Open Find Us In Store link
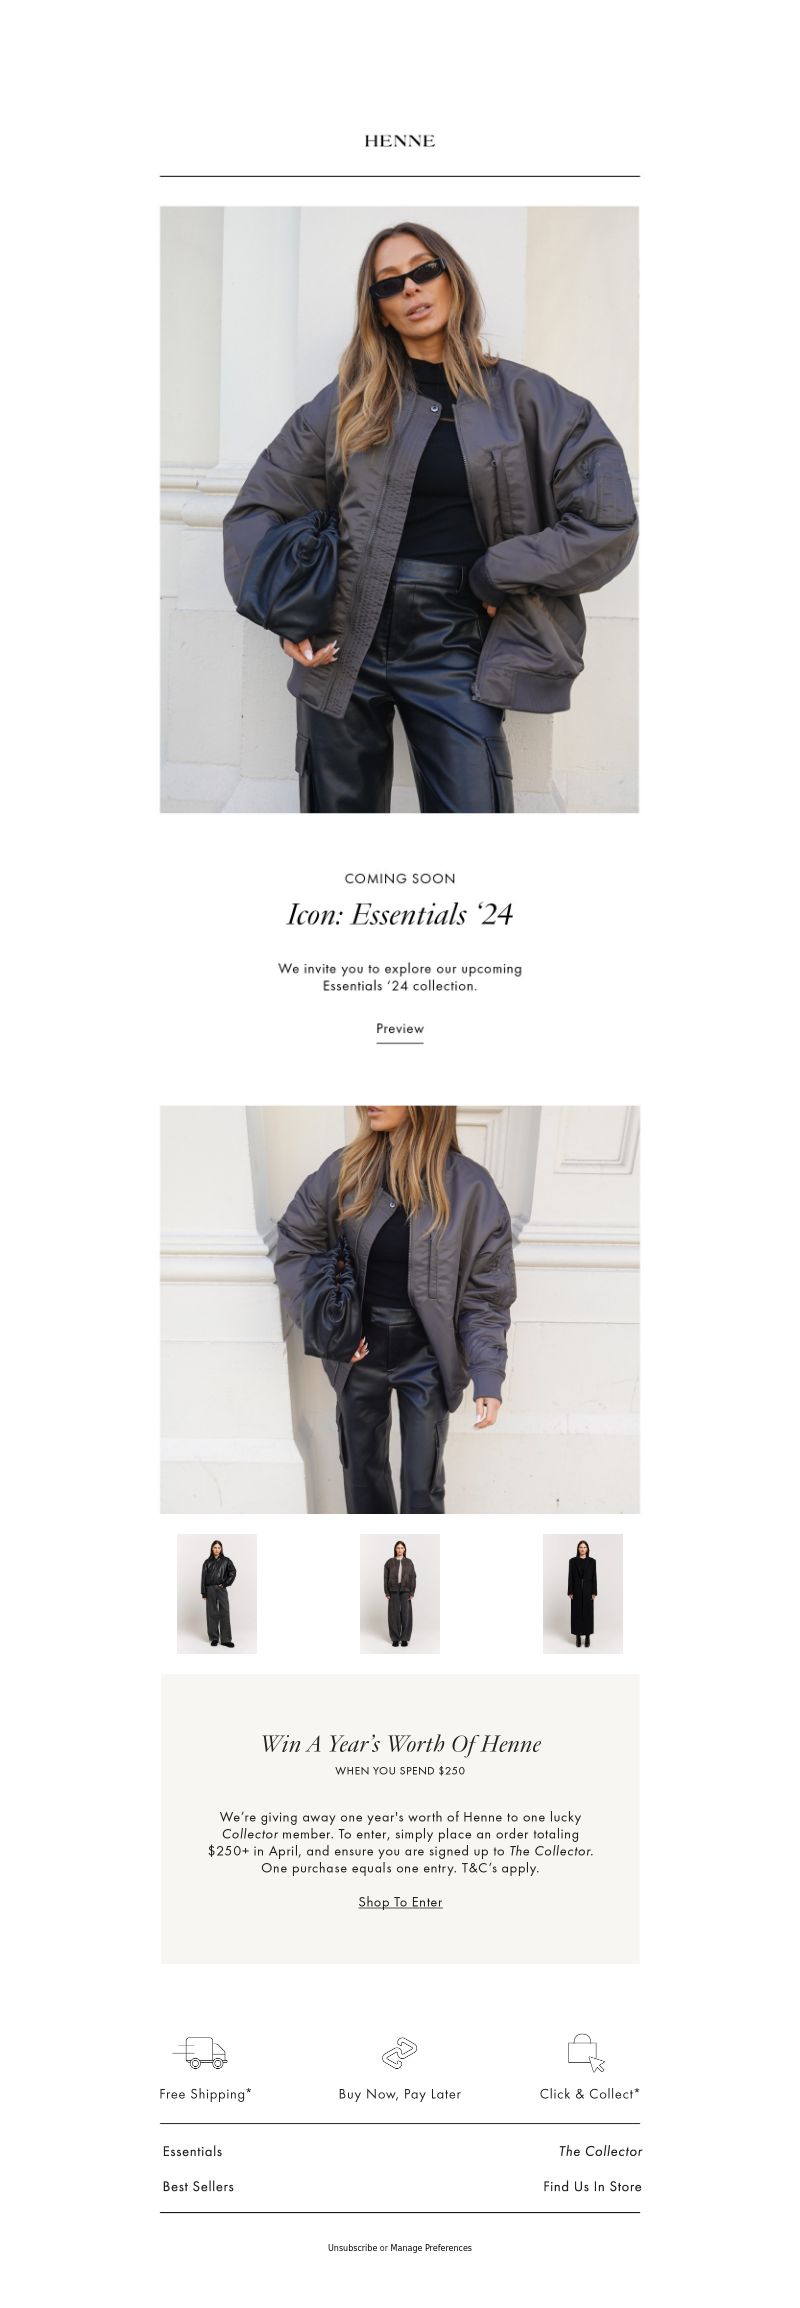 592,2186
